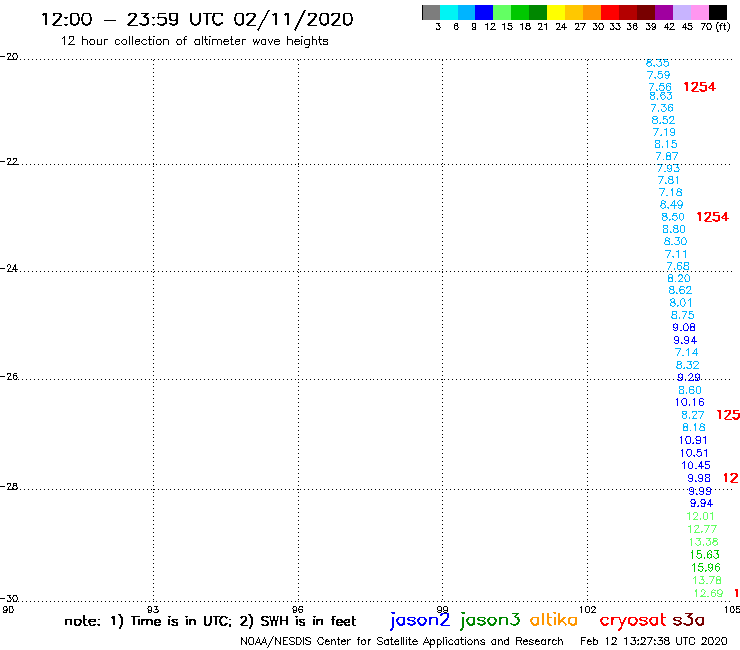Viewport: 740px width, 650px height.
Task: Pick the yellow 24 ft legend swatch
Action: [556, 12]
